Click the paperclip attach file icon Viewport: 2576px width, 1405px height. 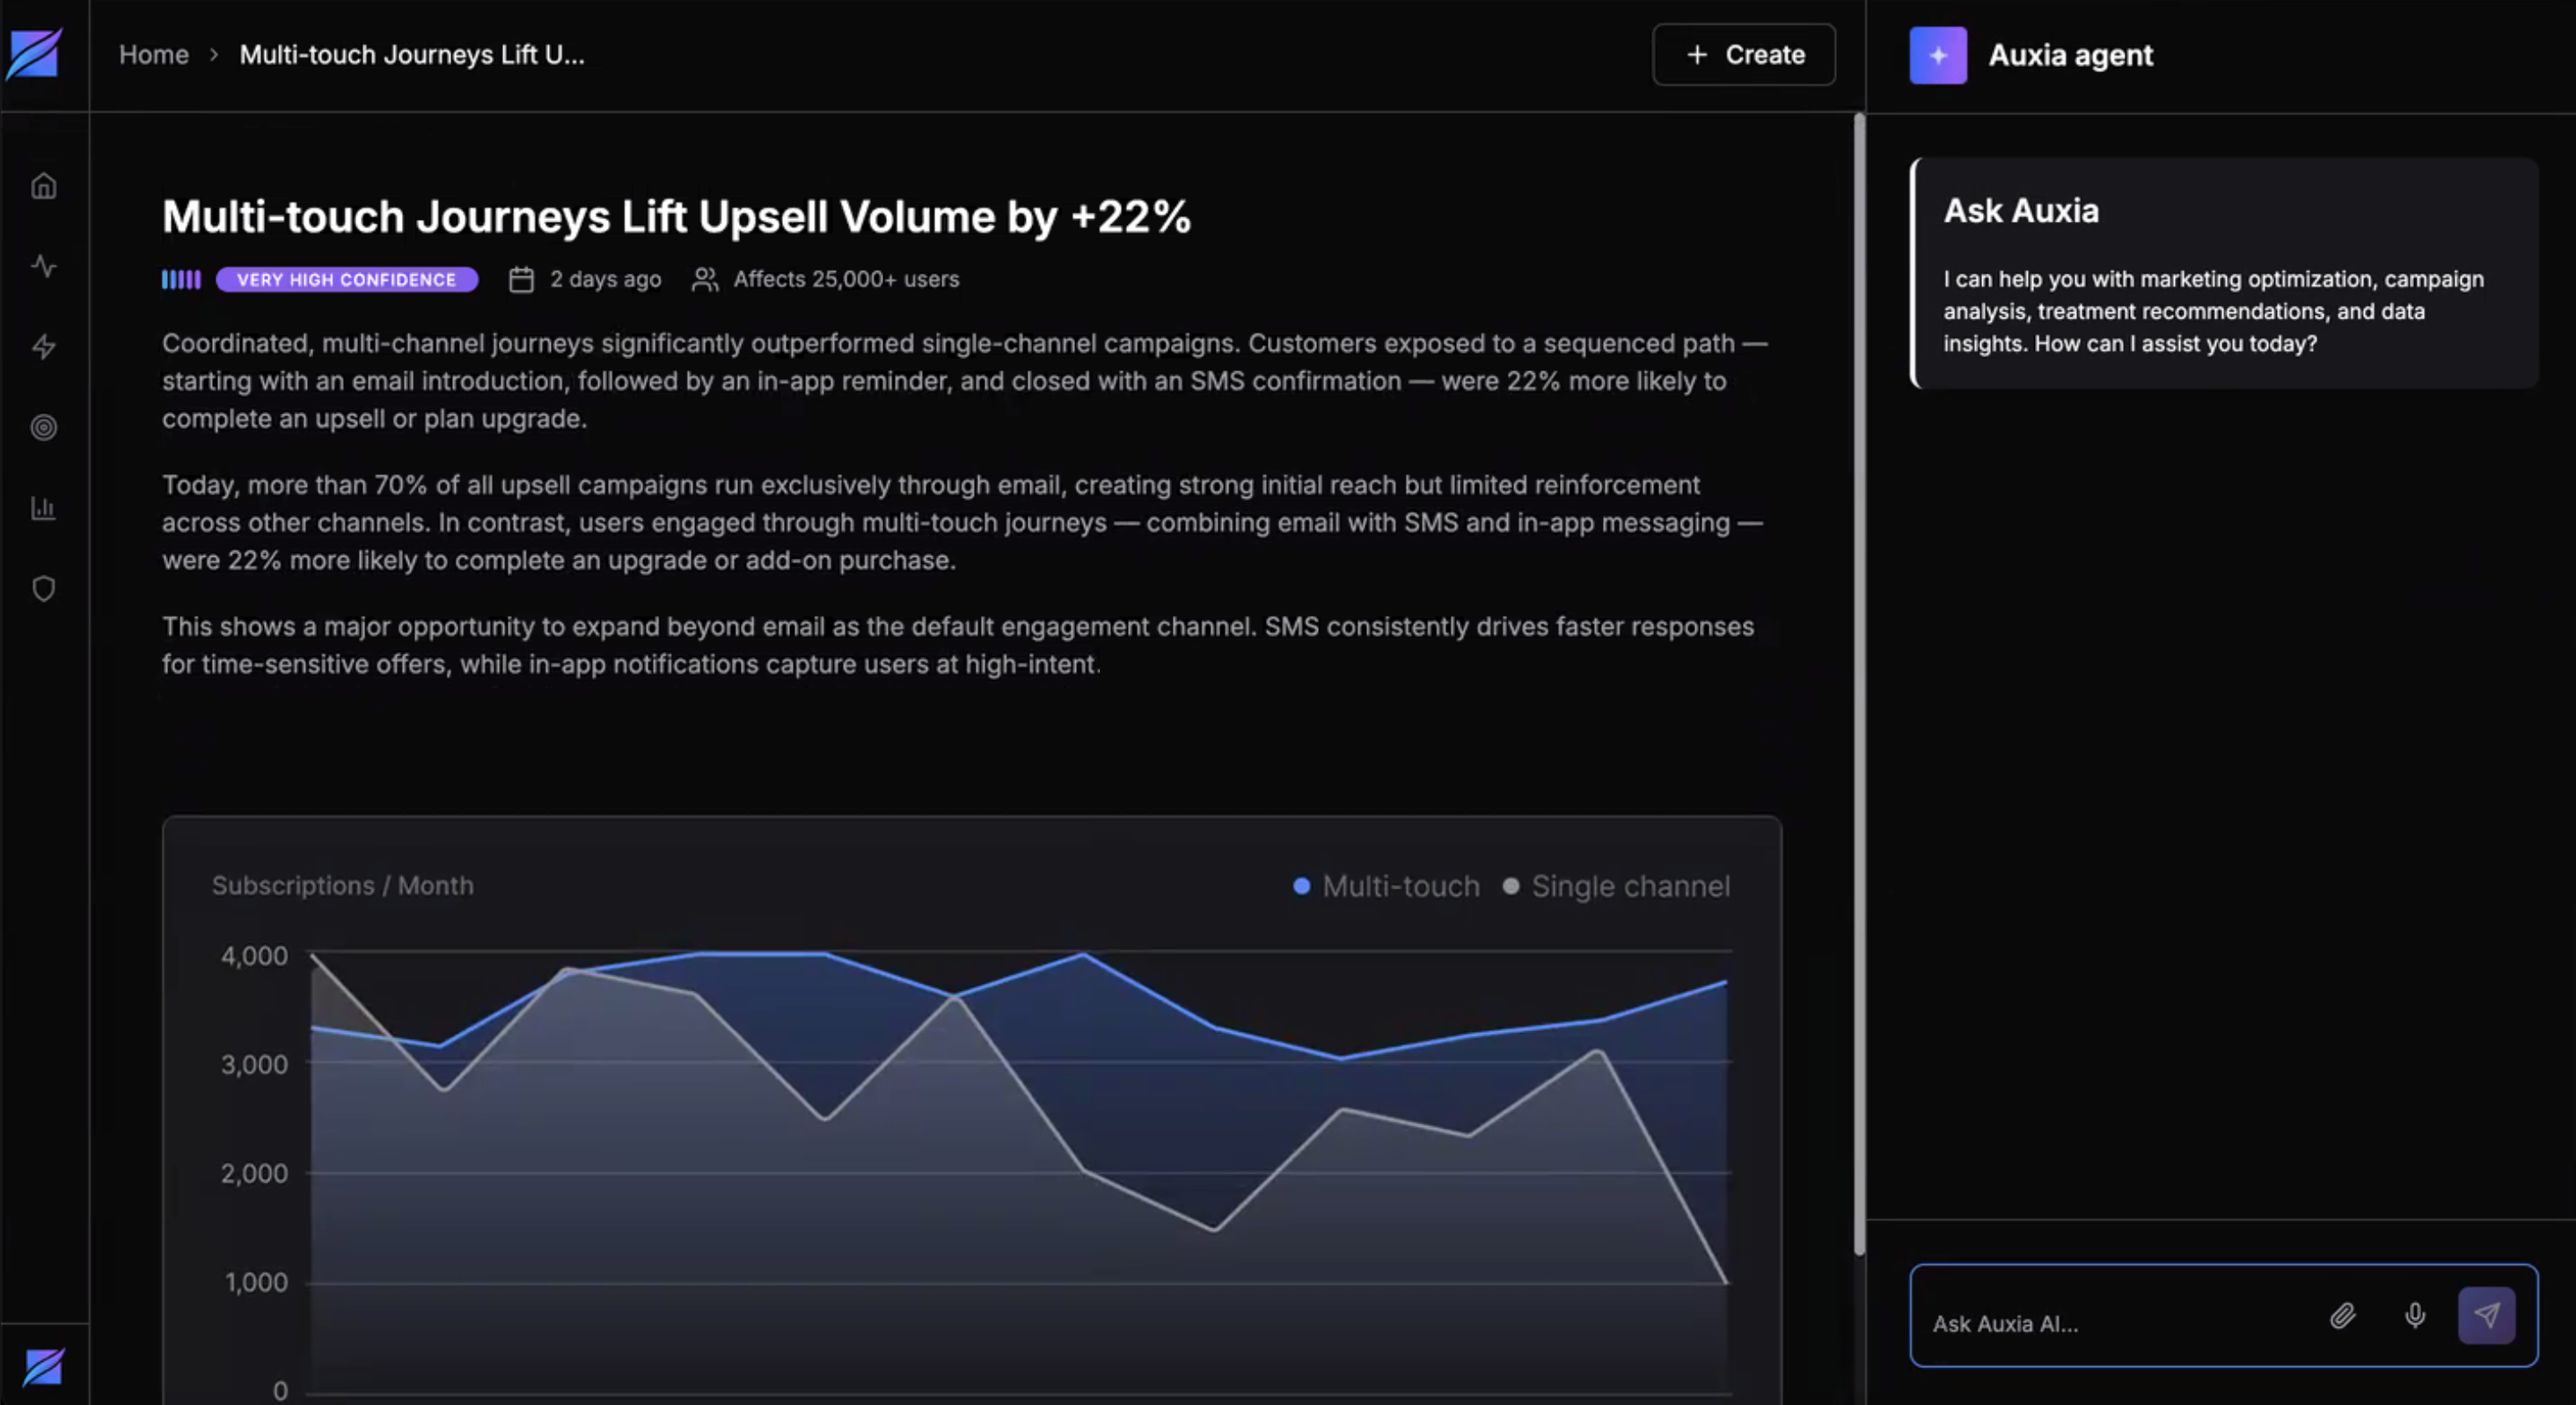pos(2342,1315)
